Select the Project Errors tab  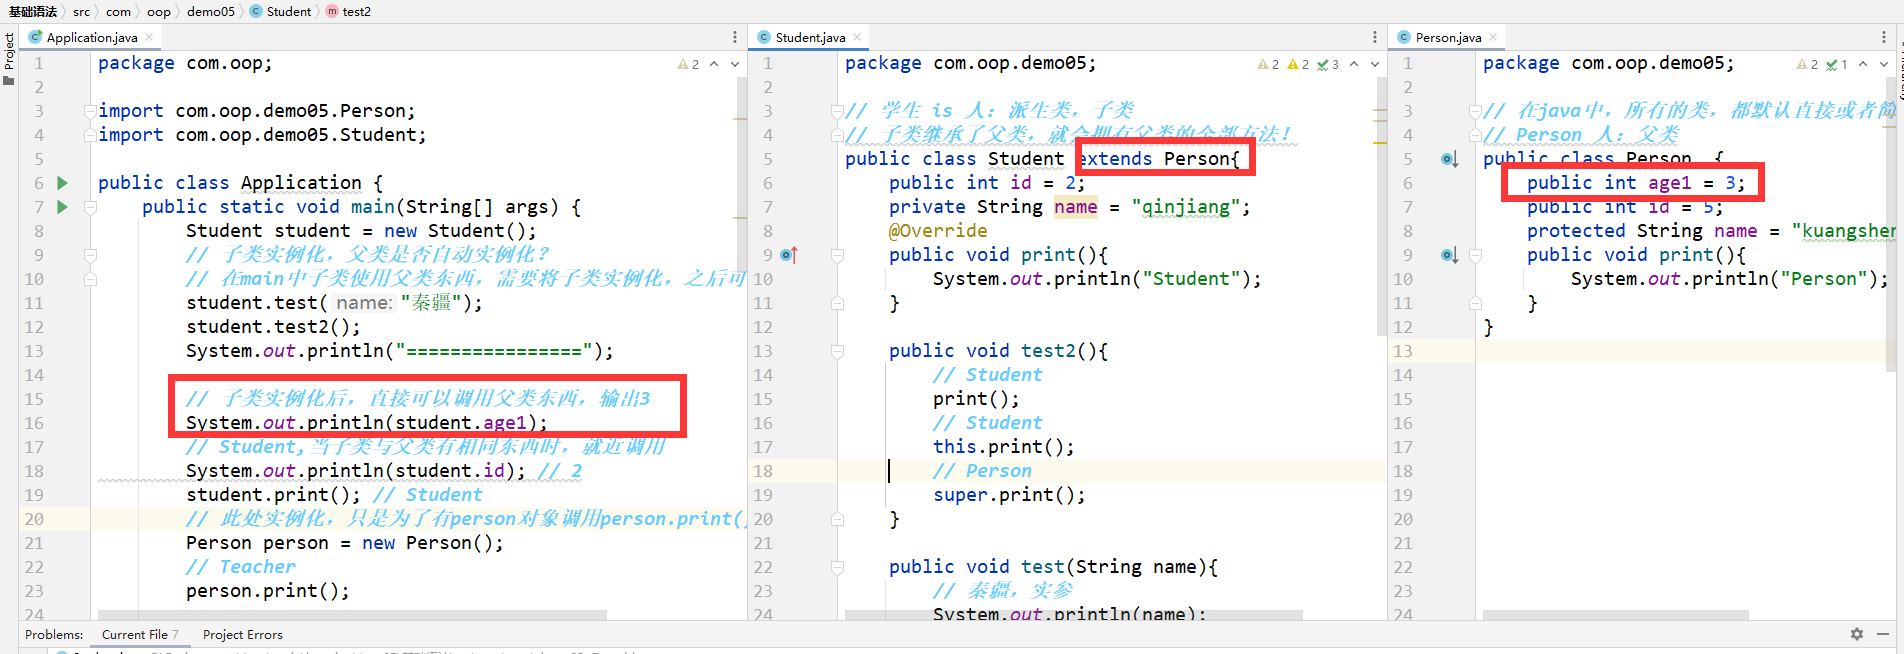click(243, 634)
